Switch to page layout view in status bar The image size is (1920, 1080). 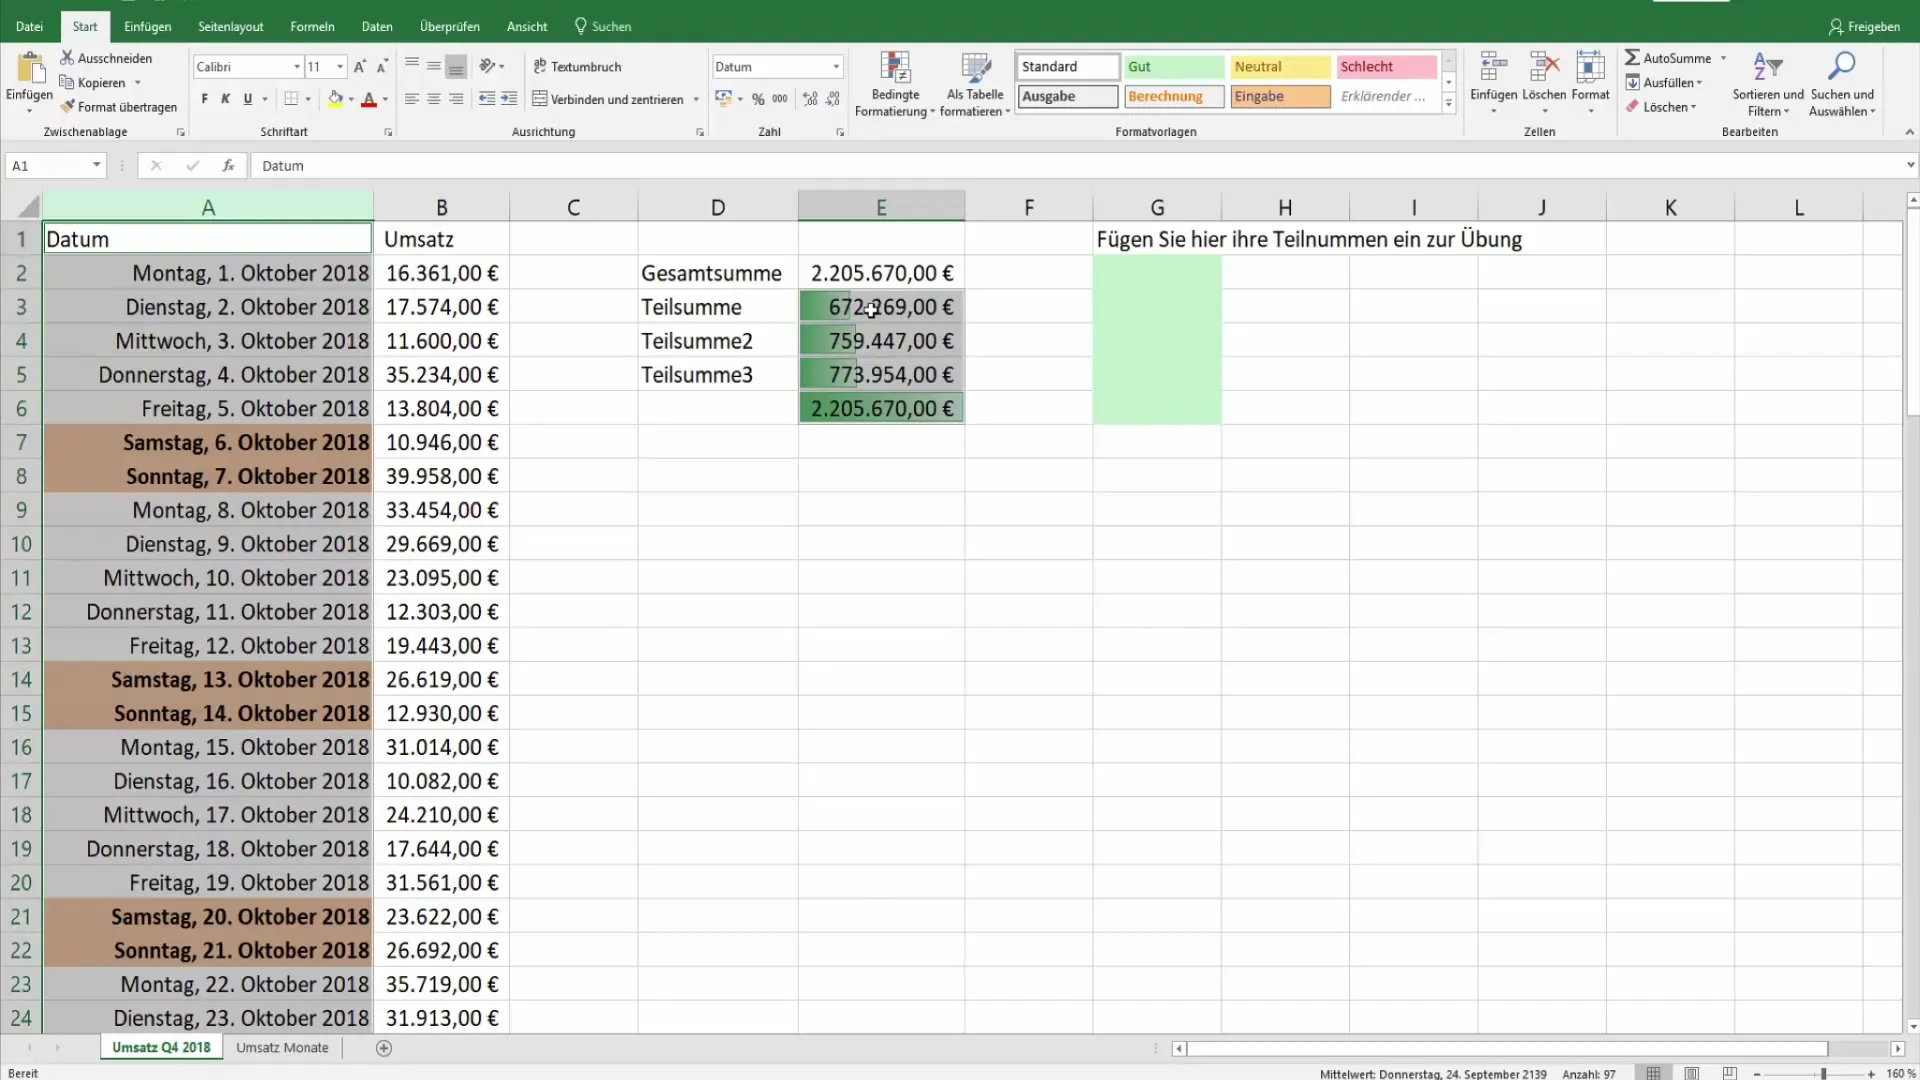(1692, 1073)
